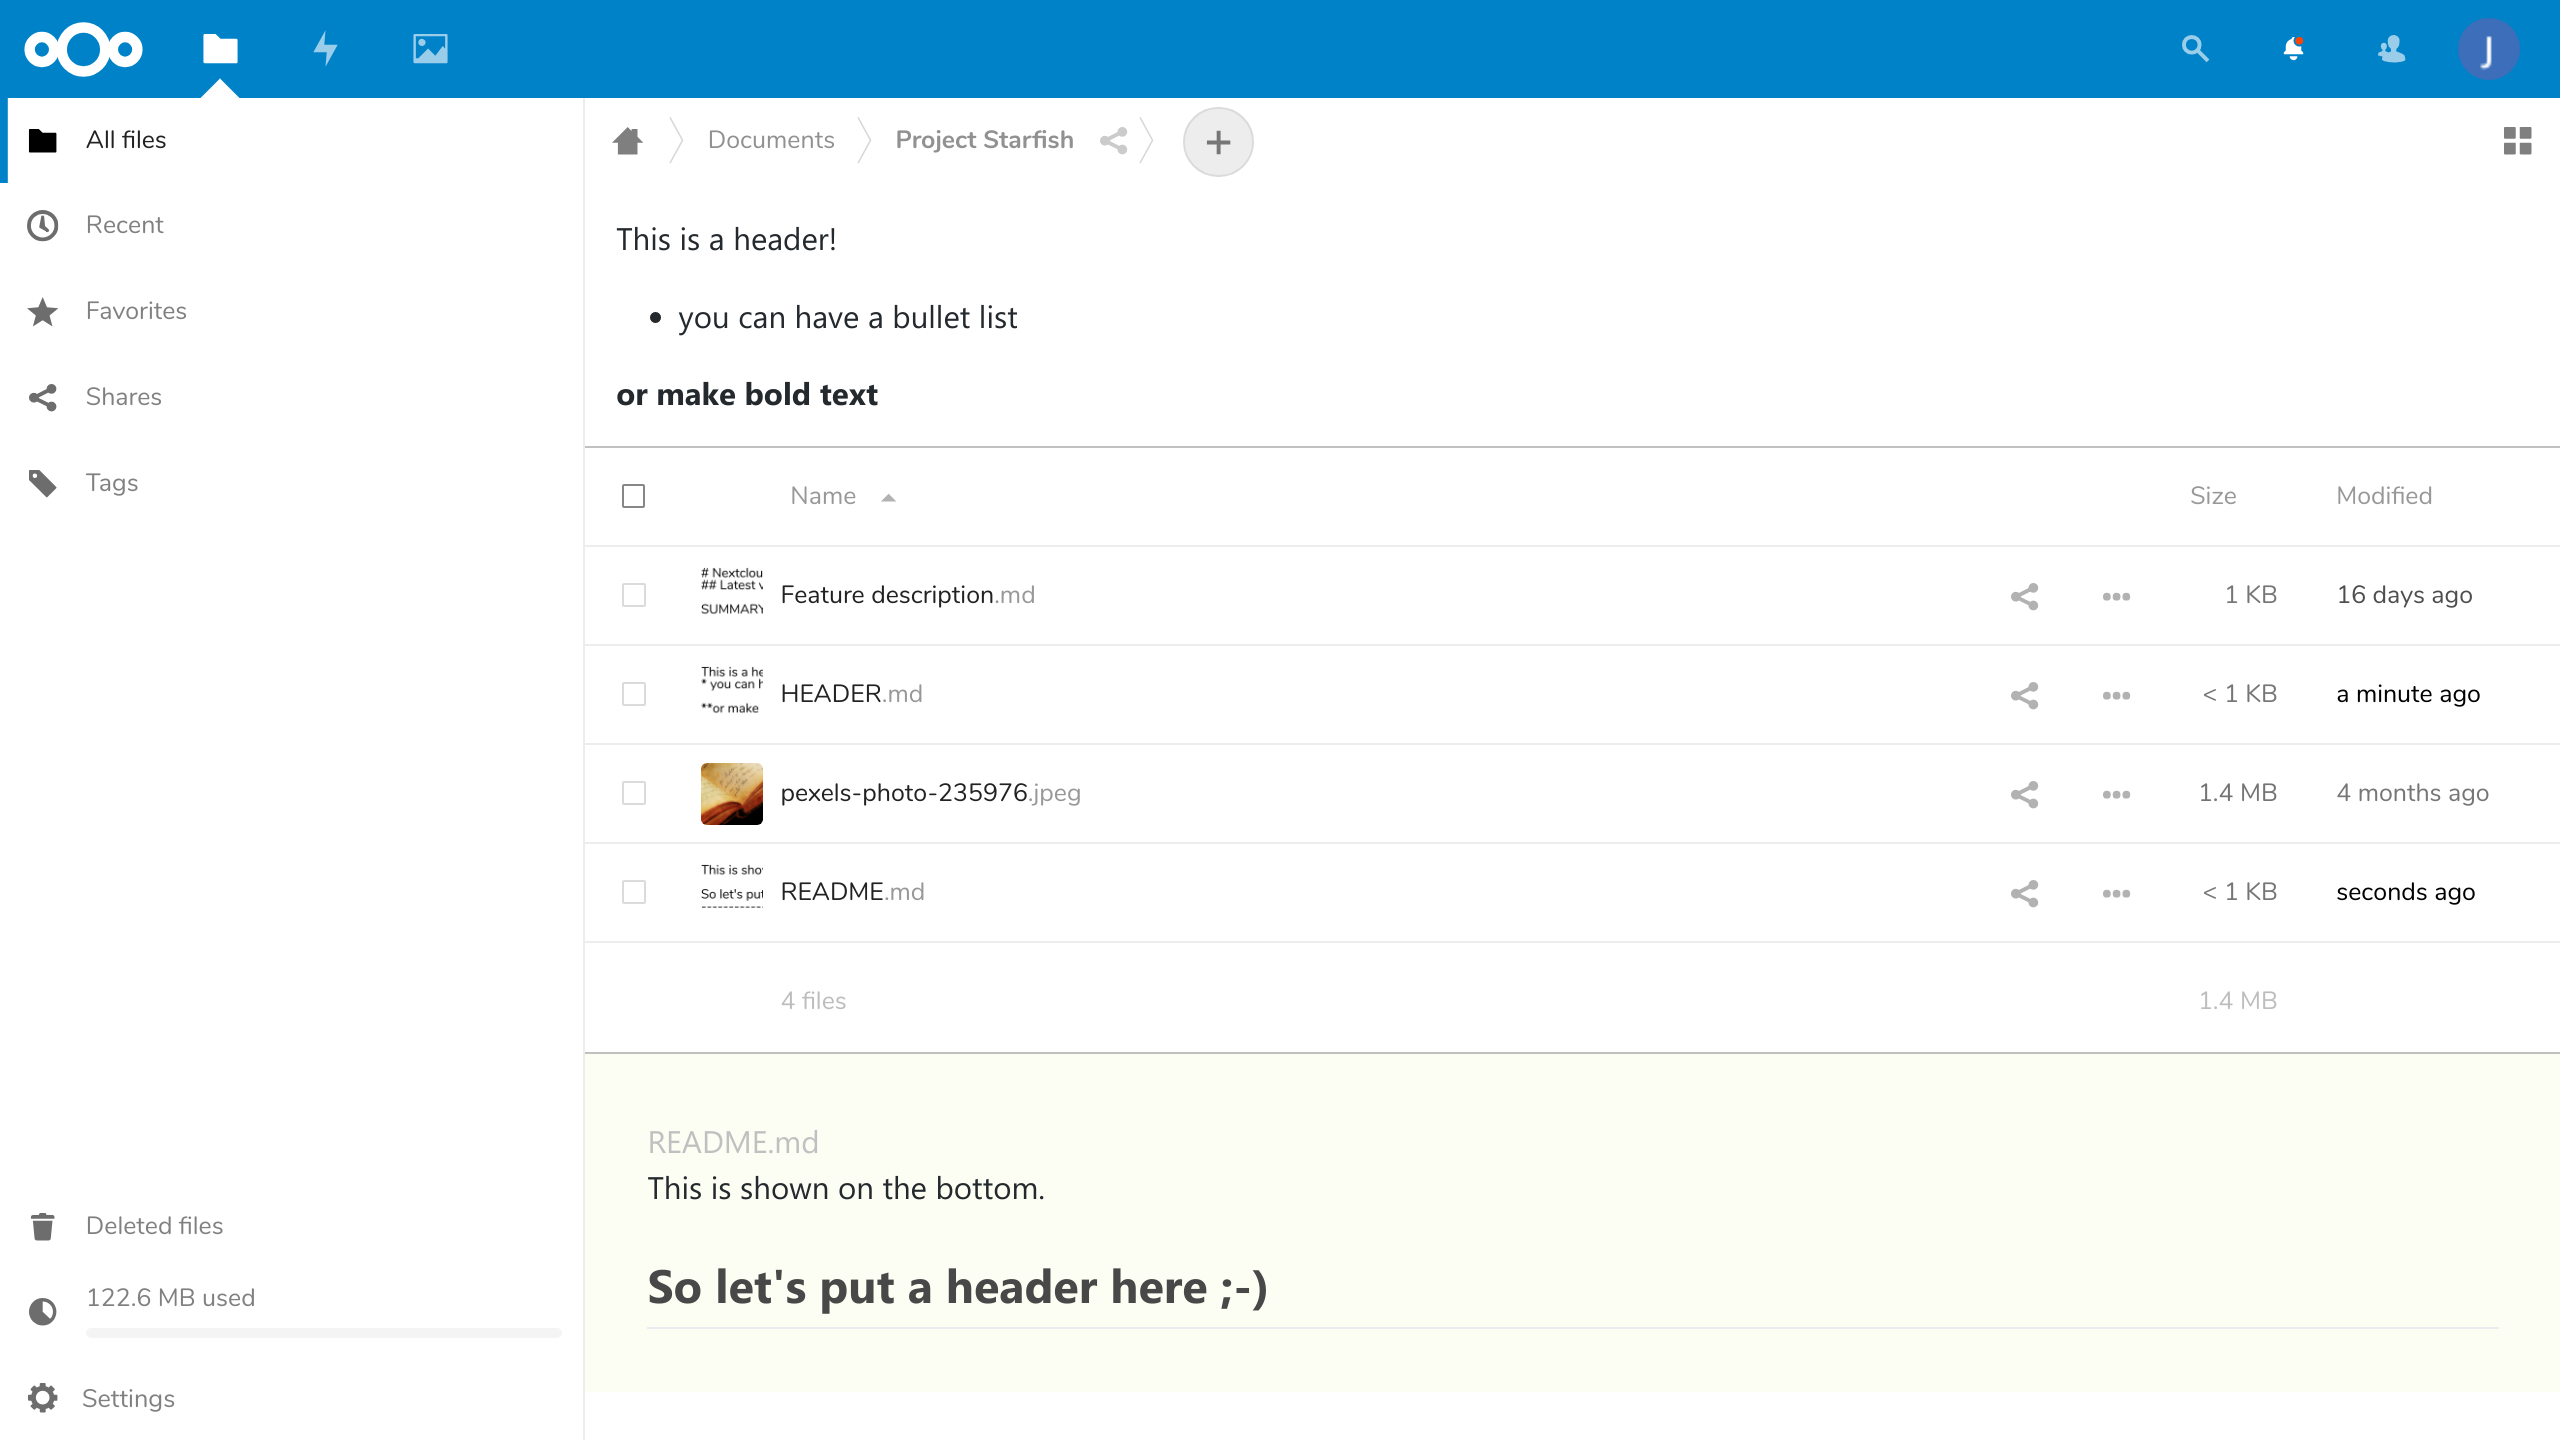Open pexels-photo-235976.jpeg file
The image size is (2560, 1440).
pyautogui.click(x=930, y=793)
